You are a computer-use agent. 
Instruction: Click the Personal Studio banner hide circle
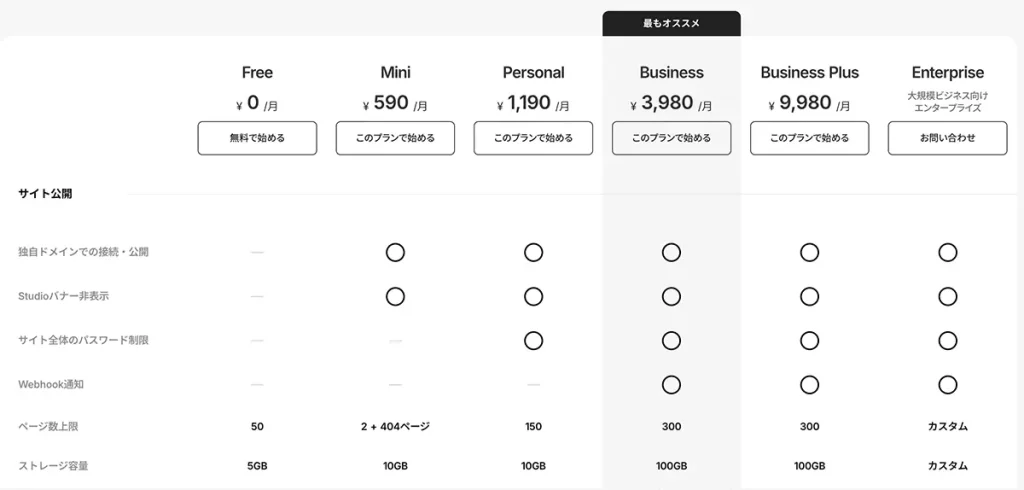[534, 297]
